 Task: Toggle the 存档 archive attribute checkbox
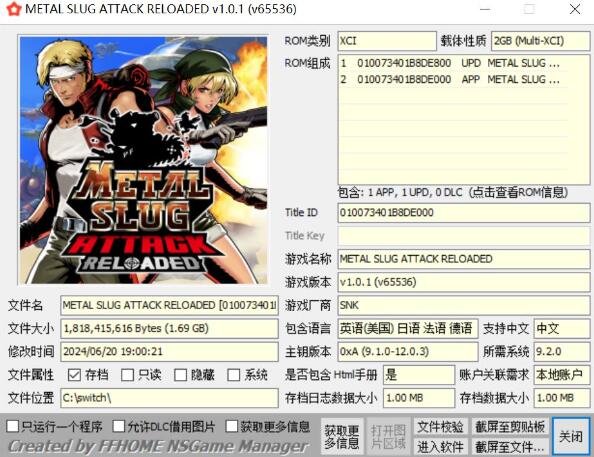(74, 375)
